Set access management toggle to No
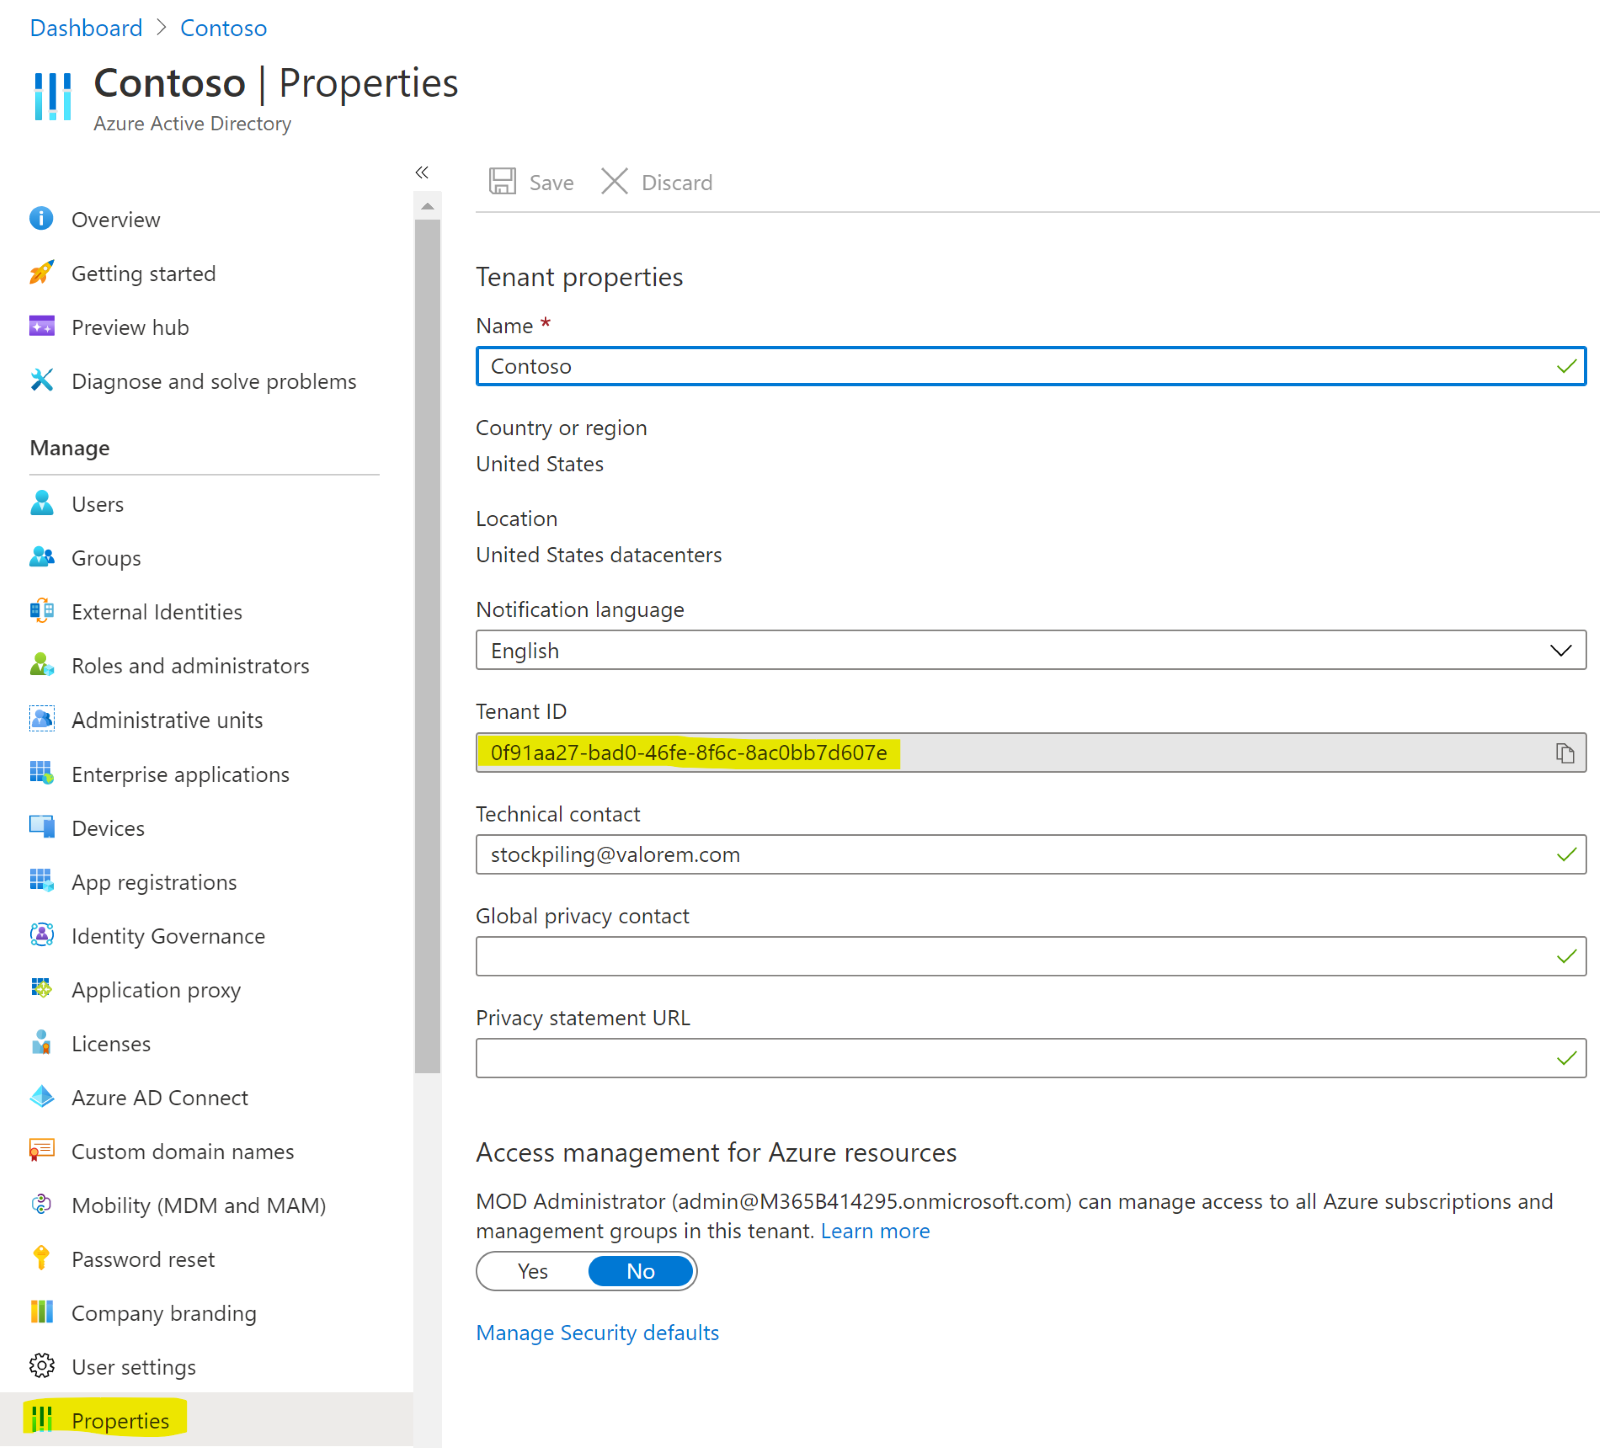Screen dimensions: 1600x1448 [x=640, y=1272]
